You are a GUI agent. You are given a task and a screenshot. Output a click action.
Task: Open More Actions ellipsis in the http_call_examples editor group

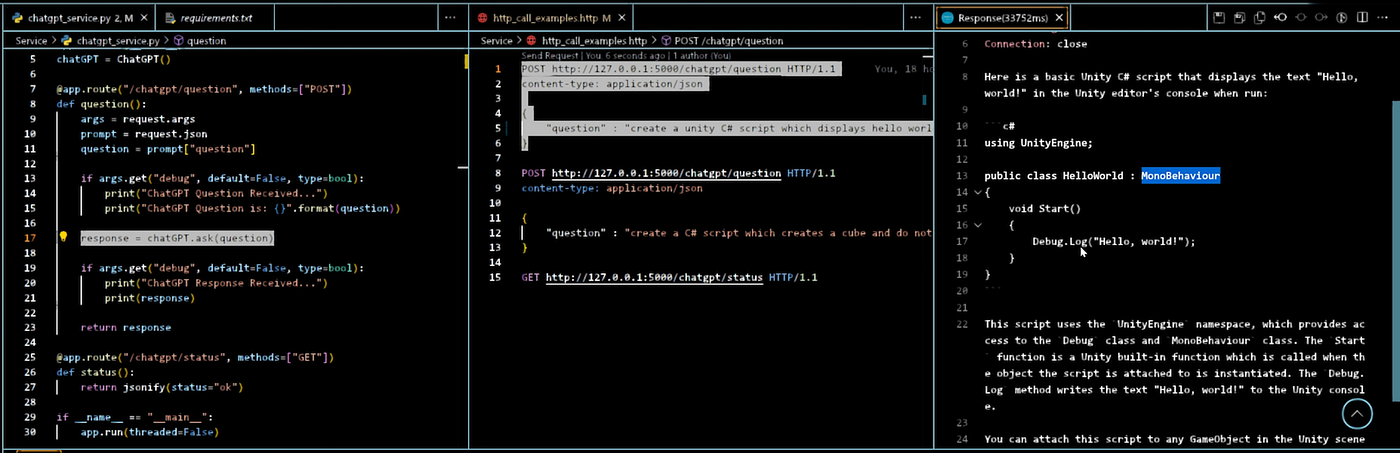coord(914,17)
